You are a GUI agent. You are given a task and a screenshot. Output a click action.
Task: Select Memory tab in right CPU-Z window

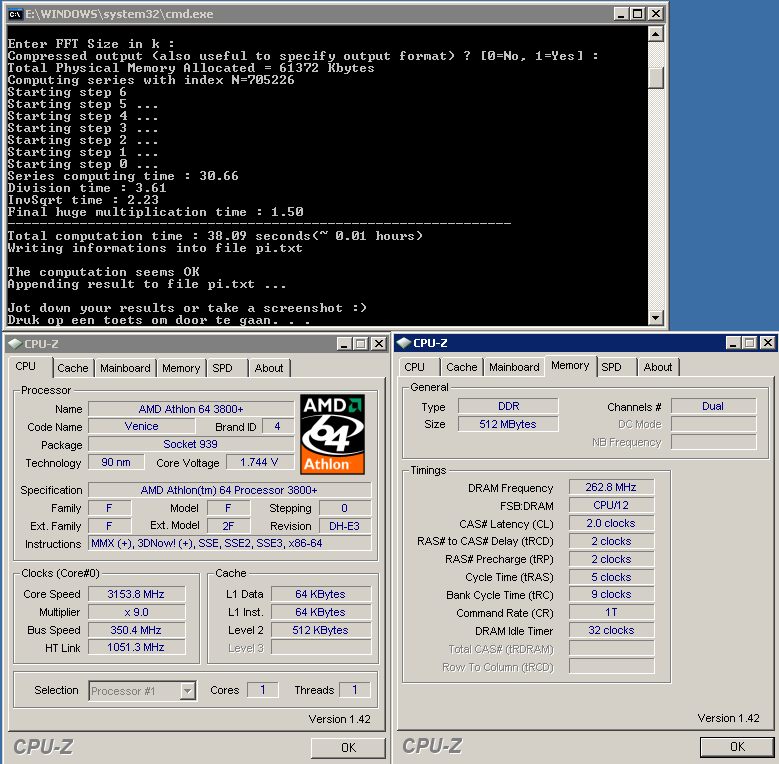[x=570, y=366]
